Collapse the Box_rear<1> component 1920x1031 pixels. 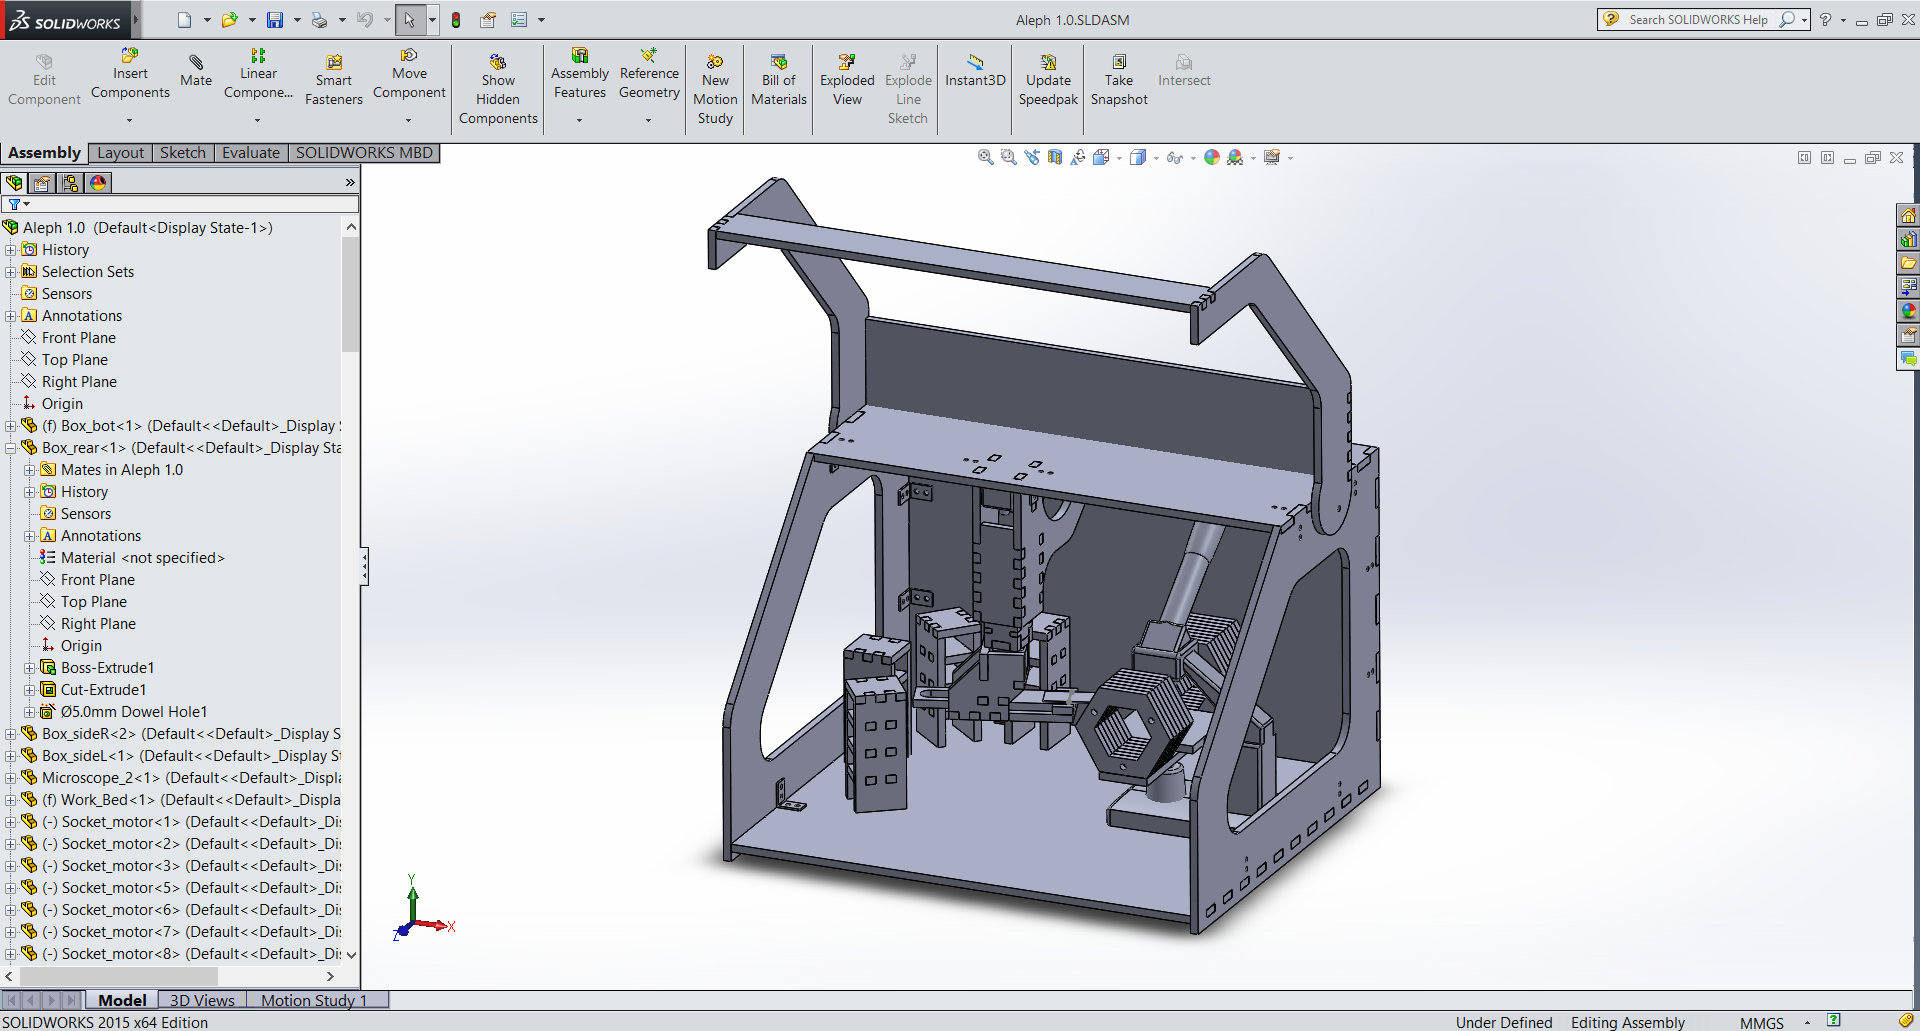11,448
